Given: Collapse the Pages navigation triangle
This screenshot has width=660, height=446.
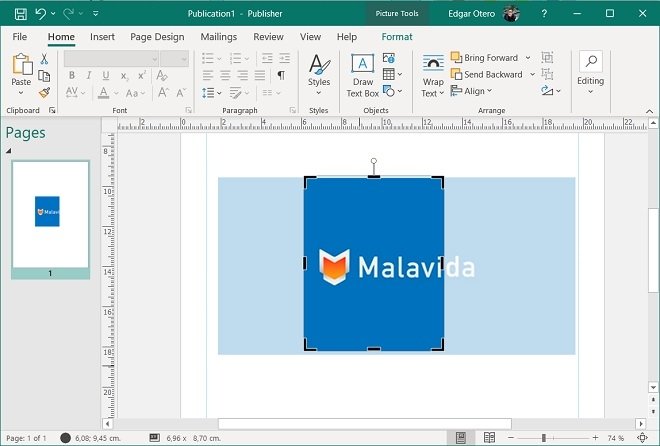Looking at the screenshot, I should [8, 151].
